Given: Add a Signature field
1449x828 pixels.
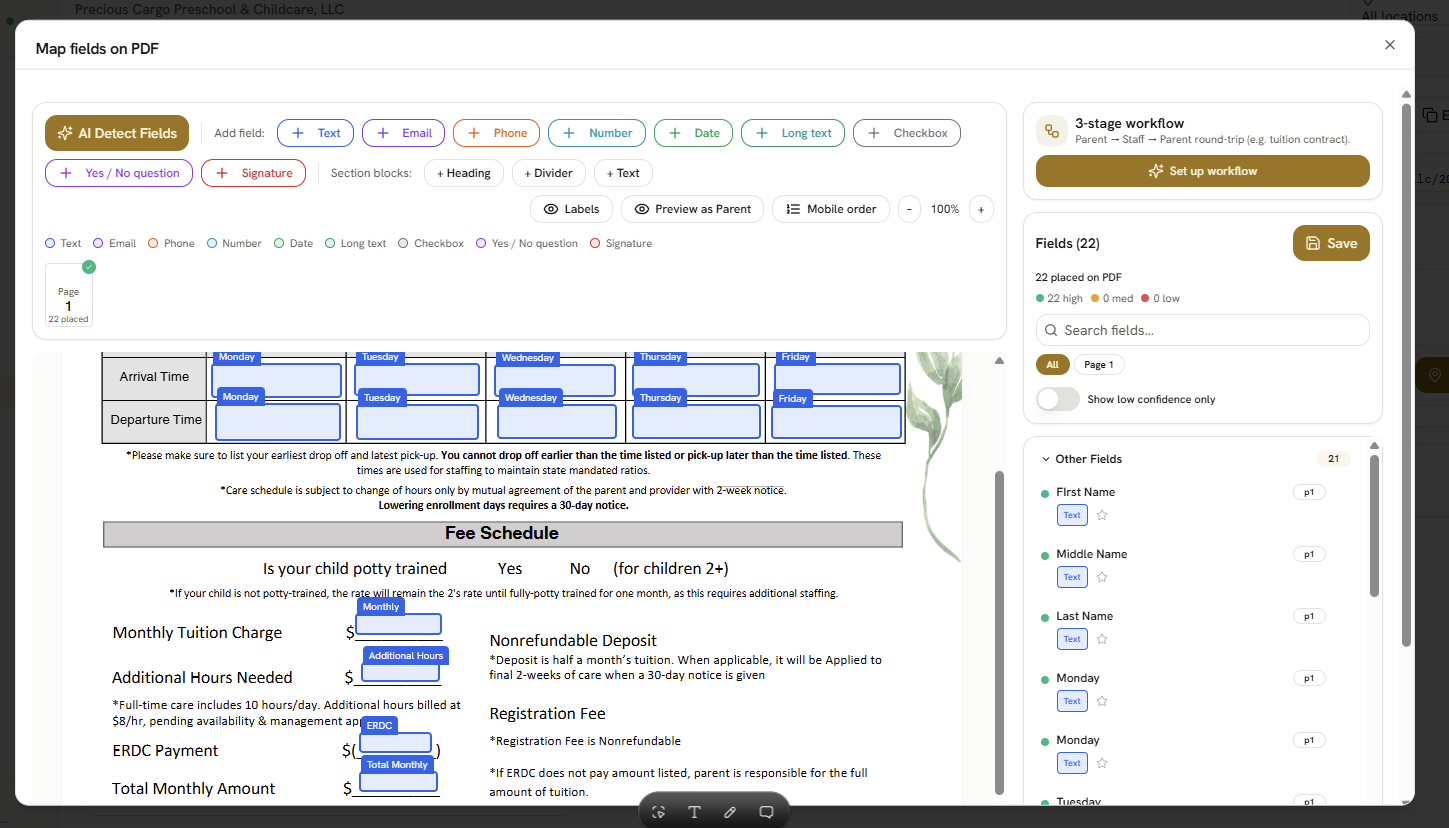Looking at the screenshot, I should point(253,173).
